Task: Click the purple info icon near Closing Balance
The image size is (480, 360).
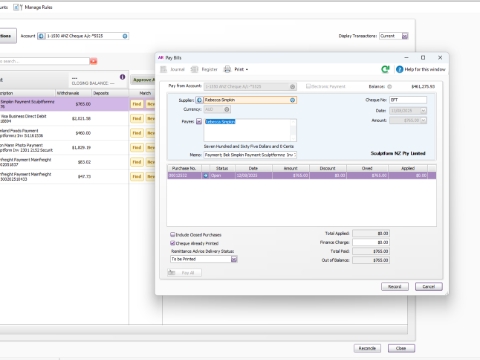Action: (122, 77)
